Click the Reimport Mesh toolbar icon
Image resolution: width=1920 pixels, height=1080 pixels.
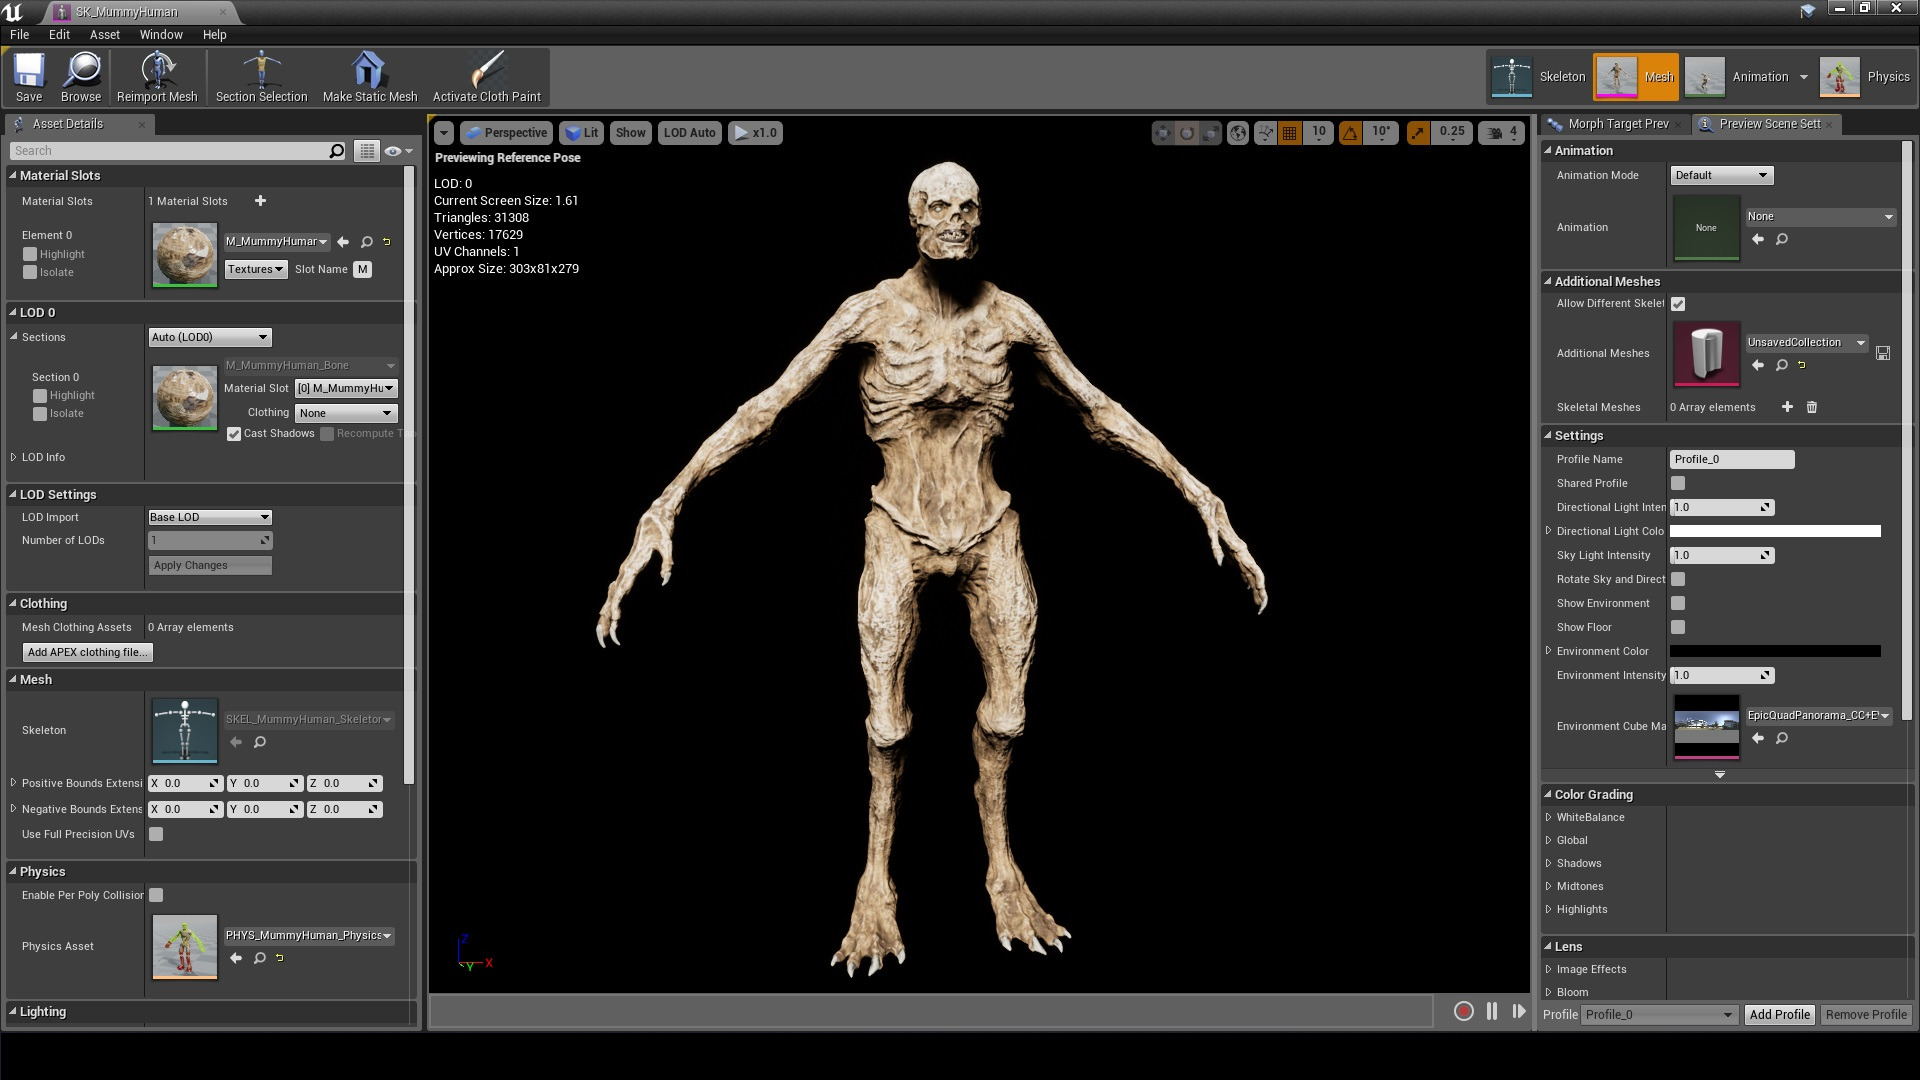157,77
